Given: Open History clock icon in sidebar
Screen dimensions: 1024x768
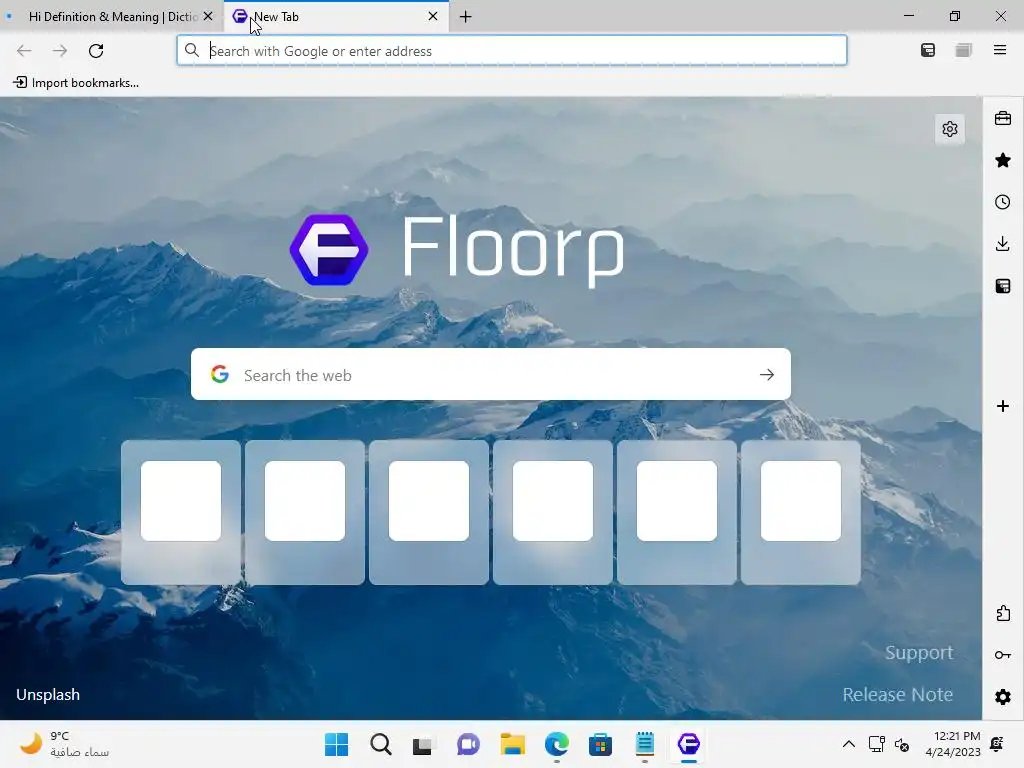Looking at the screenshot, I should (1002, 202).
